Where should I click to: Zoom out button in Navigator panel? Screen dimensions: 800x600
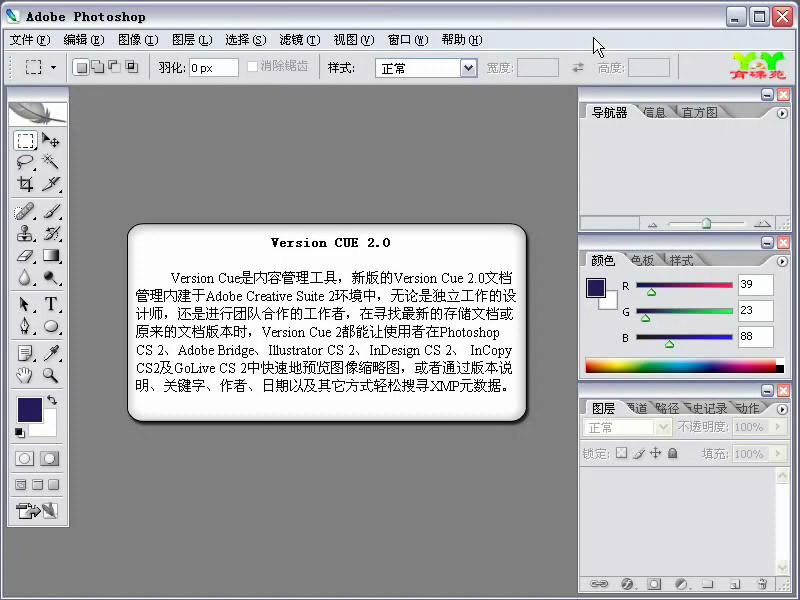pyautogui.click(x=653, y=224)
